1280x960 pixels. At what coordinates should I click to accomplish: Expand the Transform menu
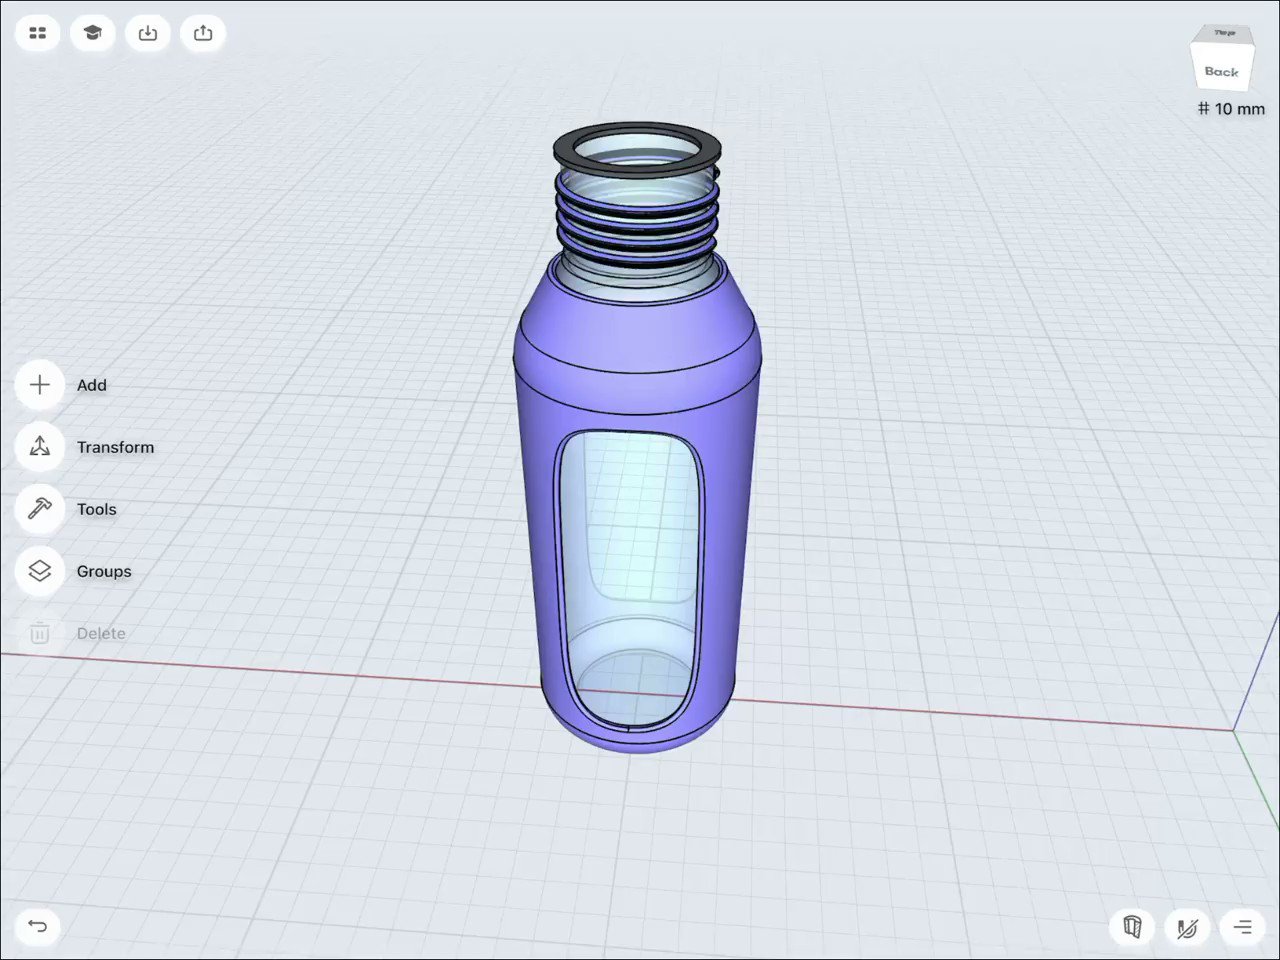(115, 447)
